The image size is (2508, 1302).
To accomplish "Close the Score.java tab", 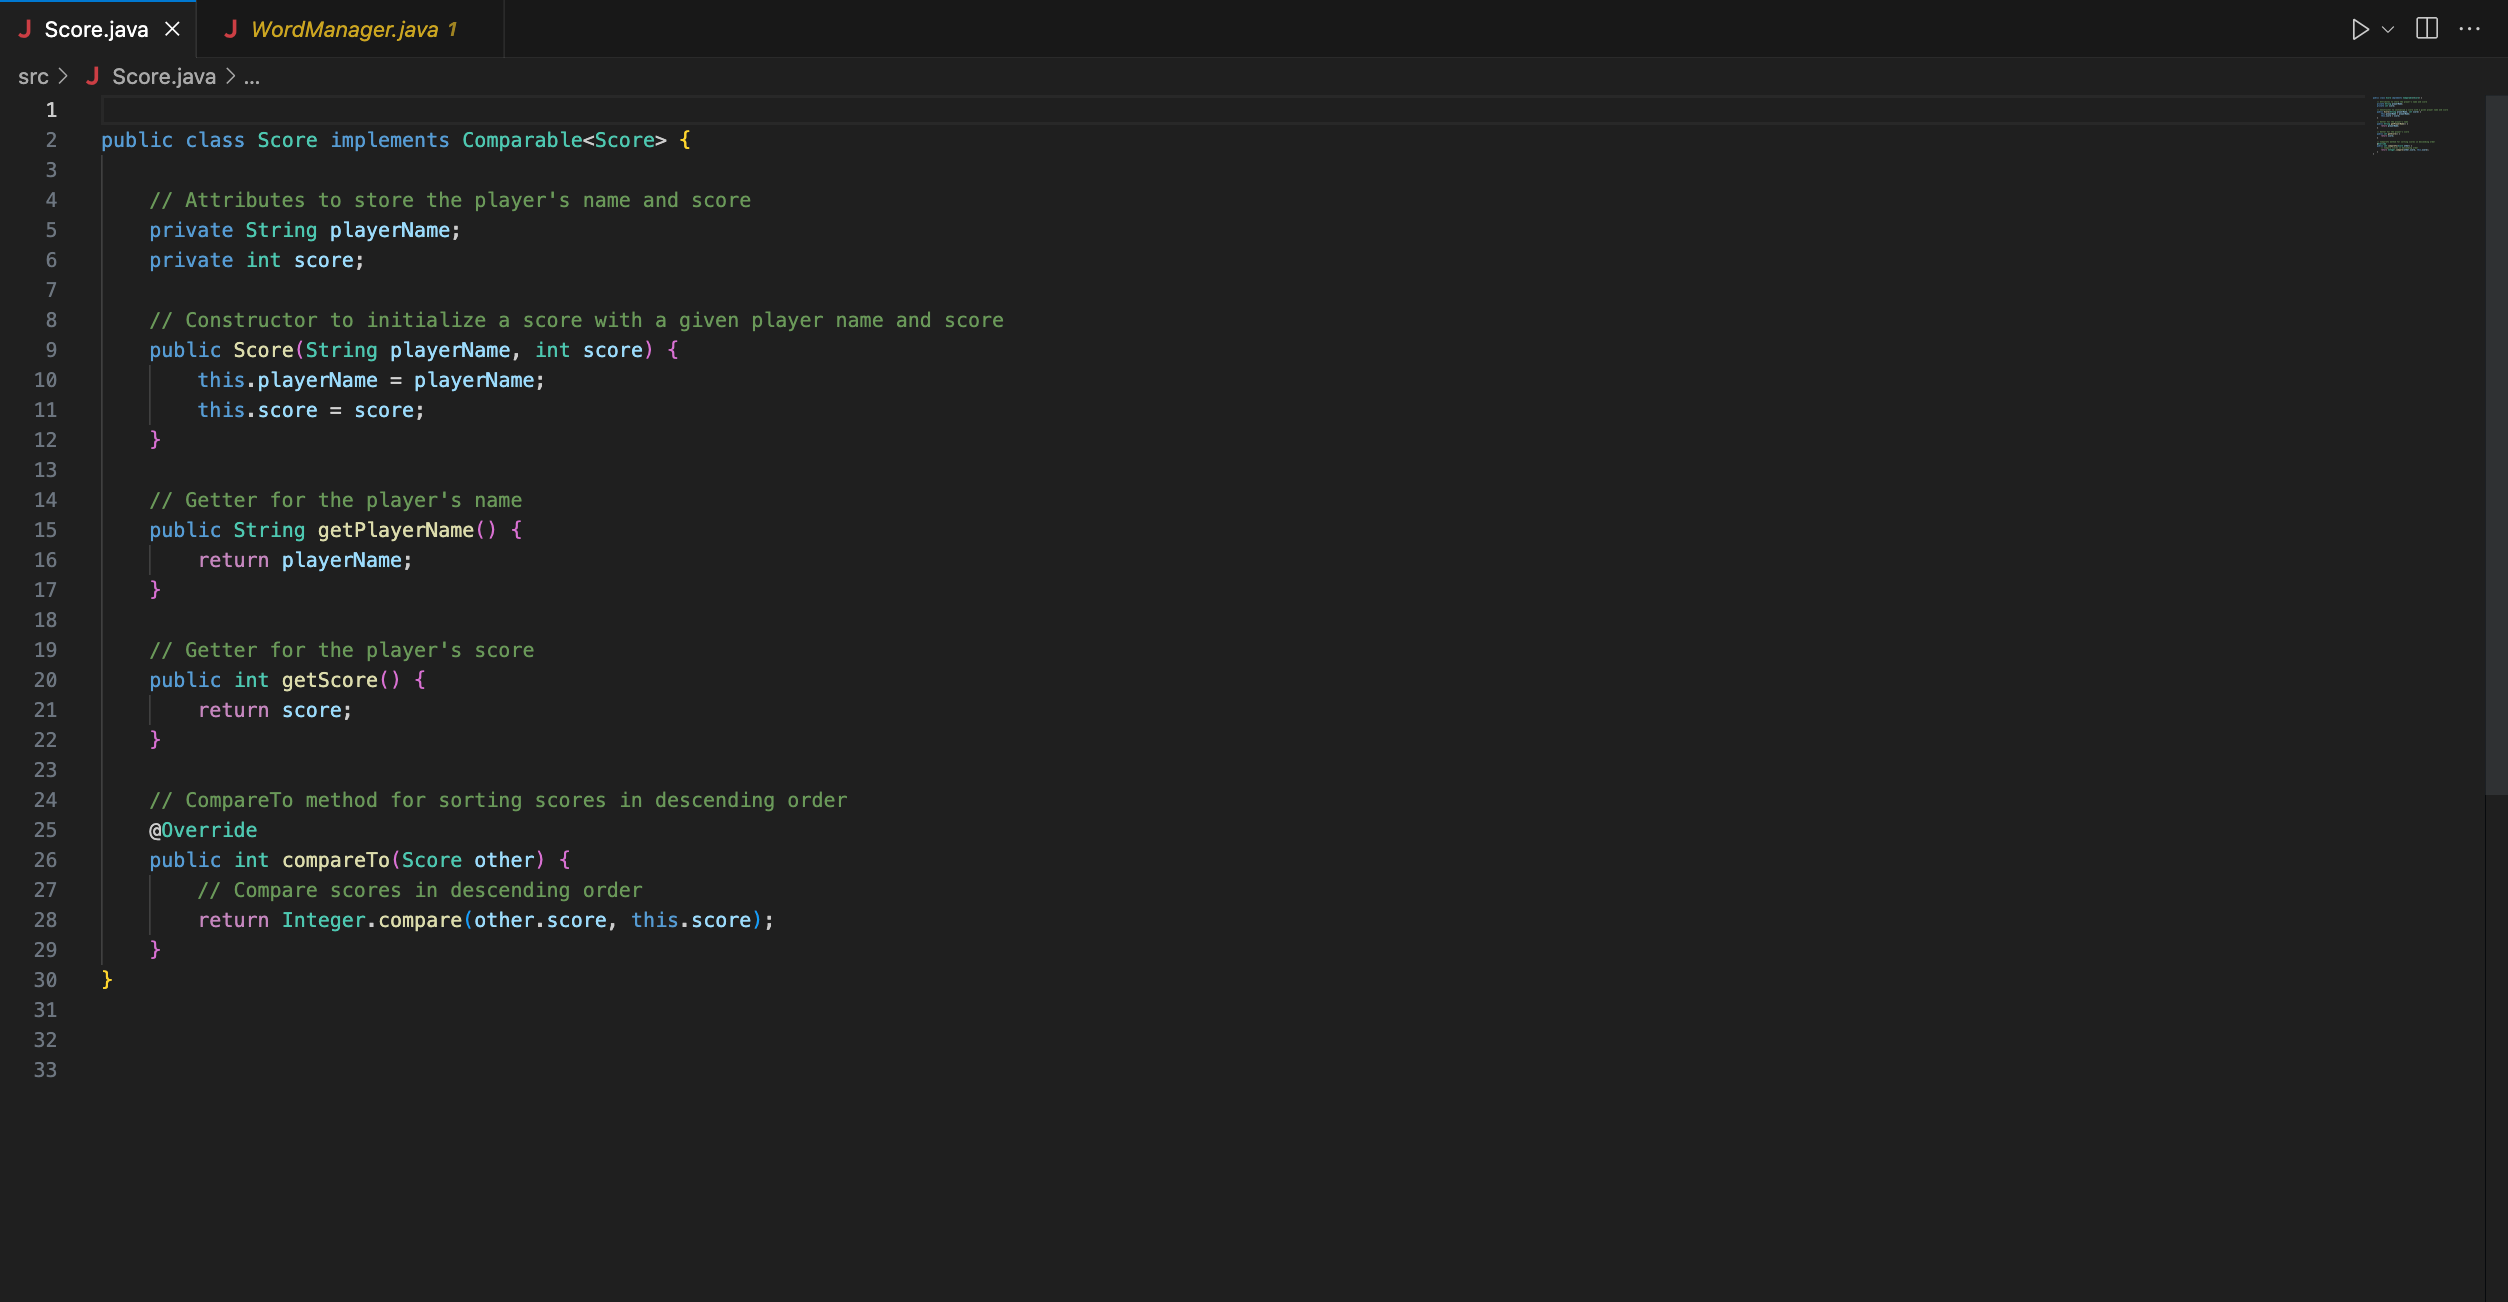I will (172, 29).
